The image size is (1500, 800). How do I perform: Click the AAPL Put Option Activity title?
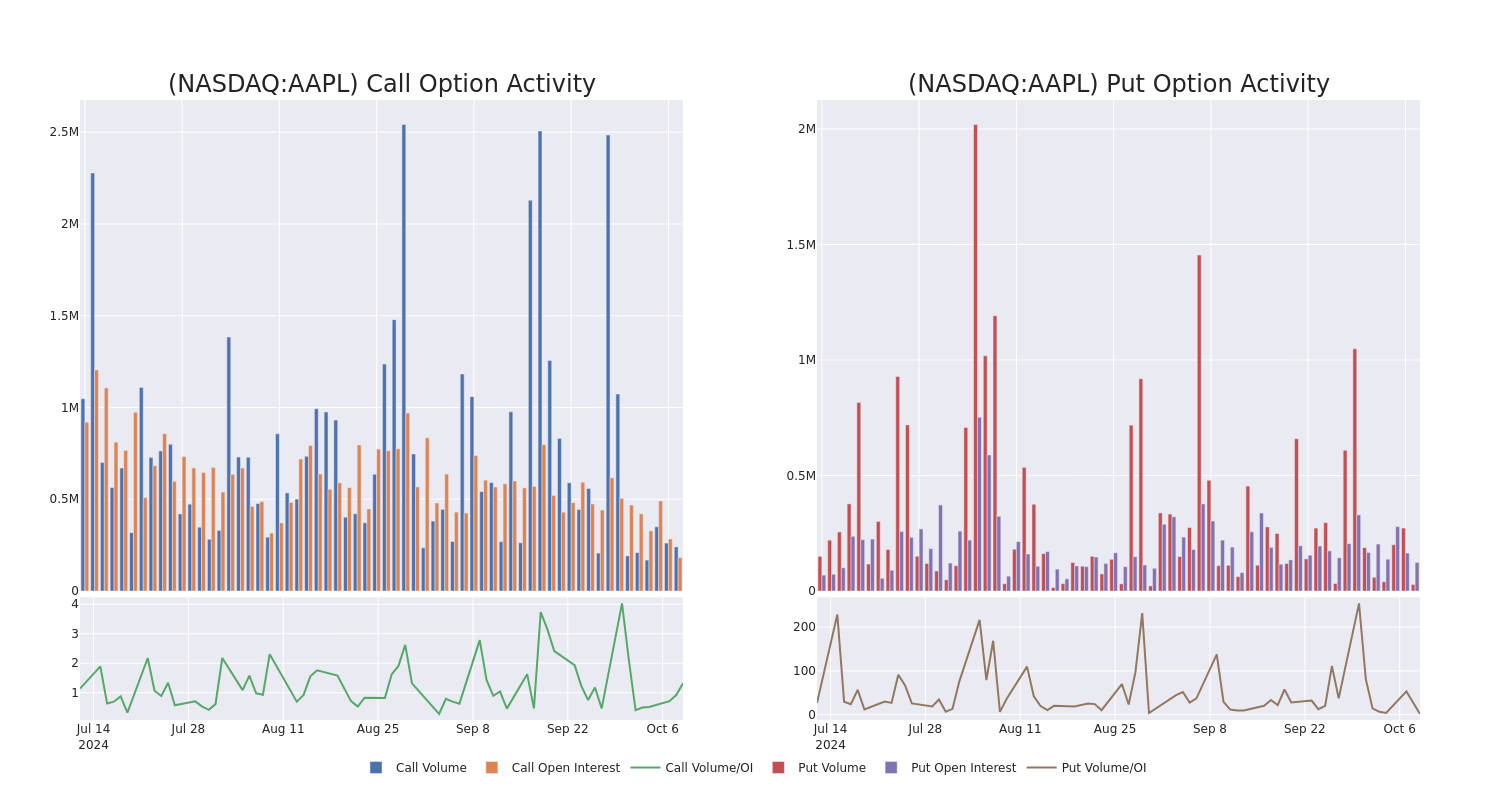click(x=1119, y=84)
